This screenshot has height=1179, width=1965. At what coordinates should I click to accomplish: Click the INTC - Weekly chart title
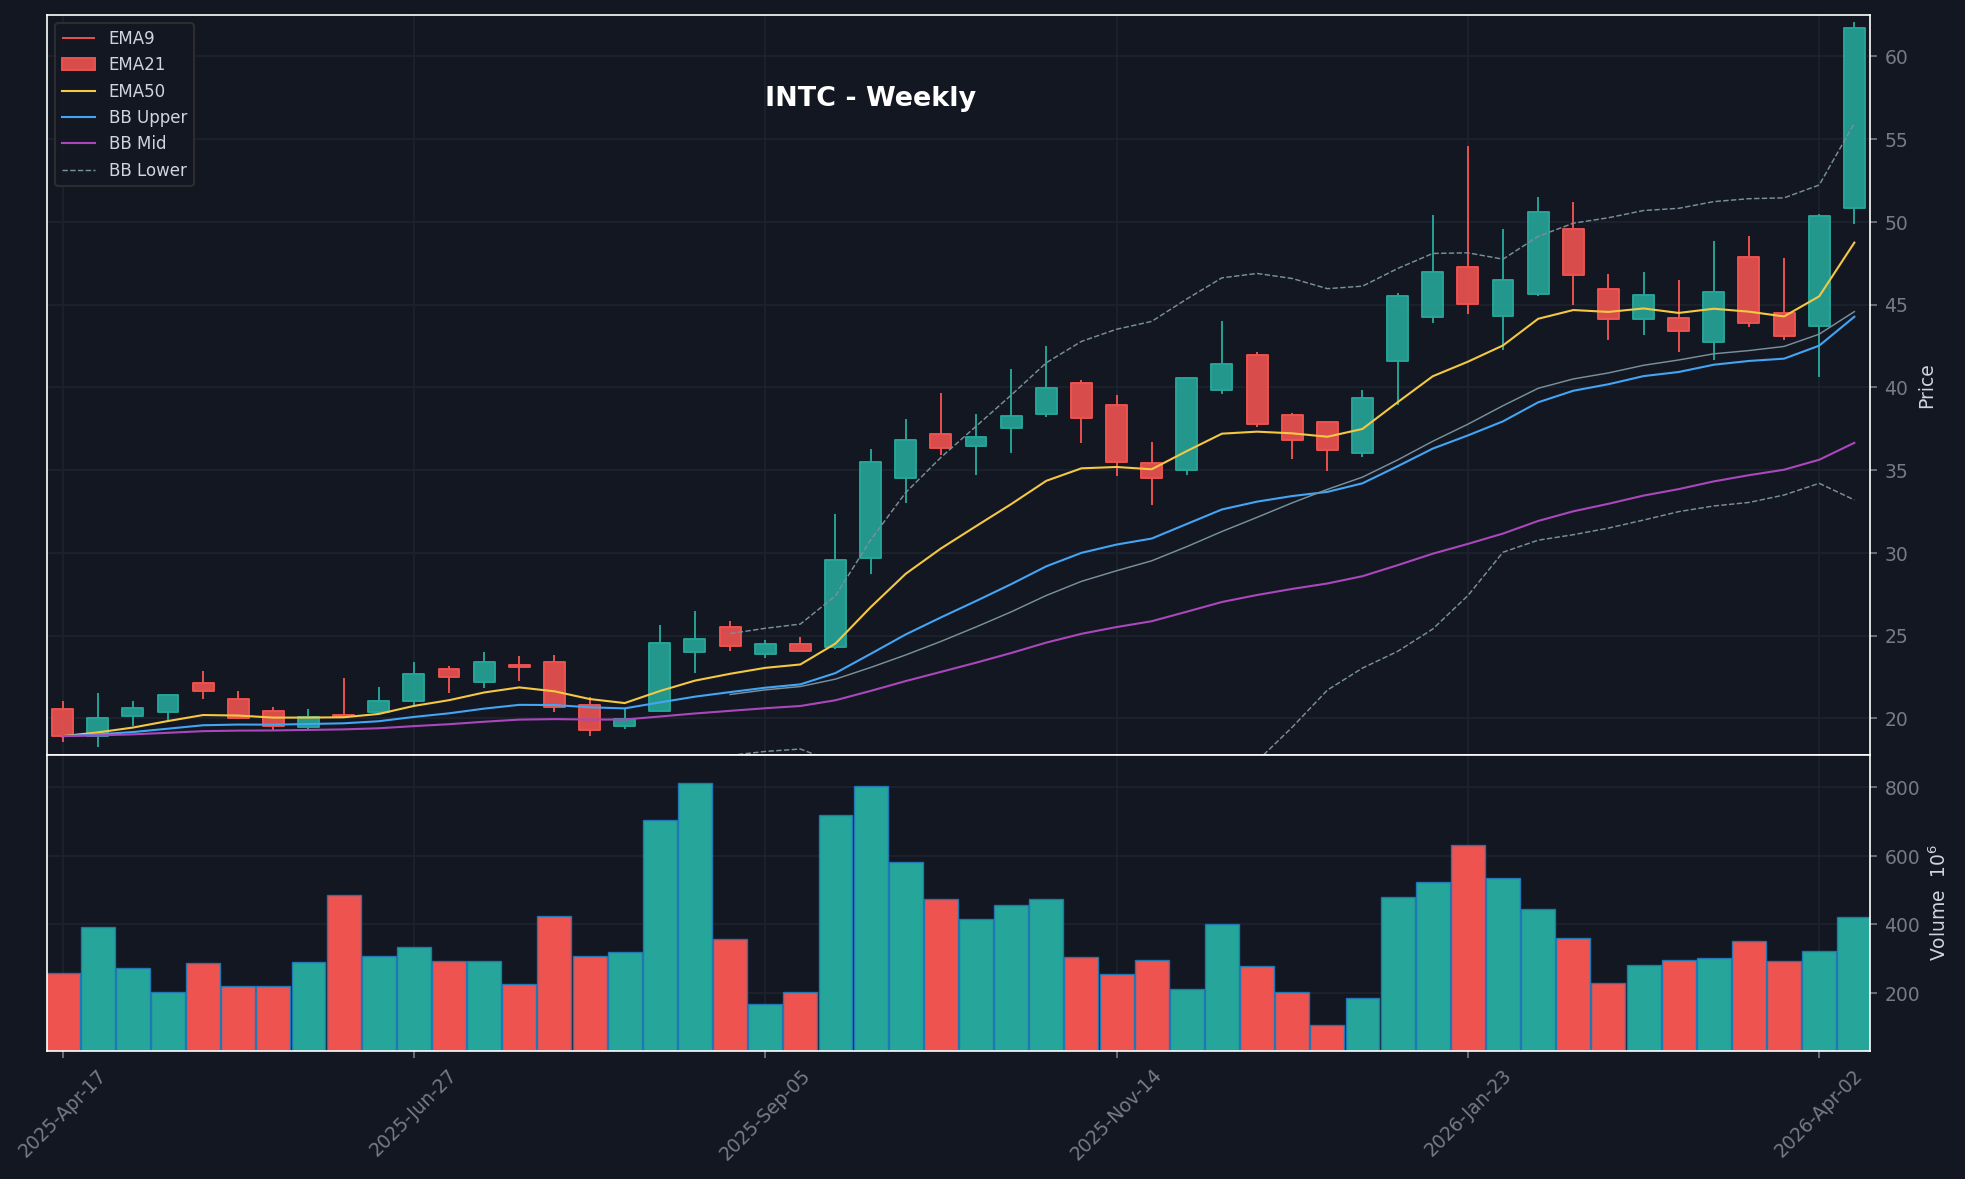point(869,97)
